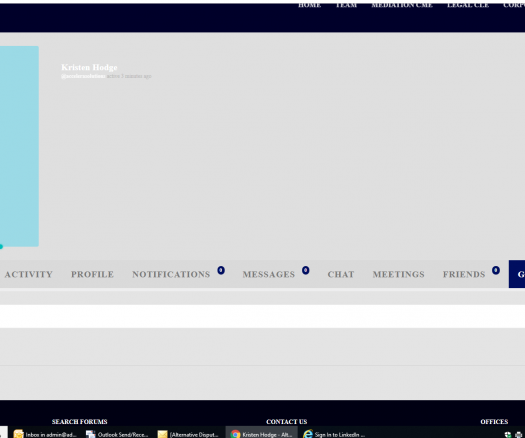The width and height of the screenshot is (525, 438).
Task: Open the Legal CLE navigation link
Action: 468,5
